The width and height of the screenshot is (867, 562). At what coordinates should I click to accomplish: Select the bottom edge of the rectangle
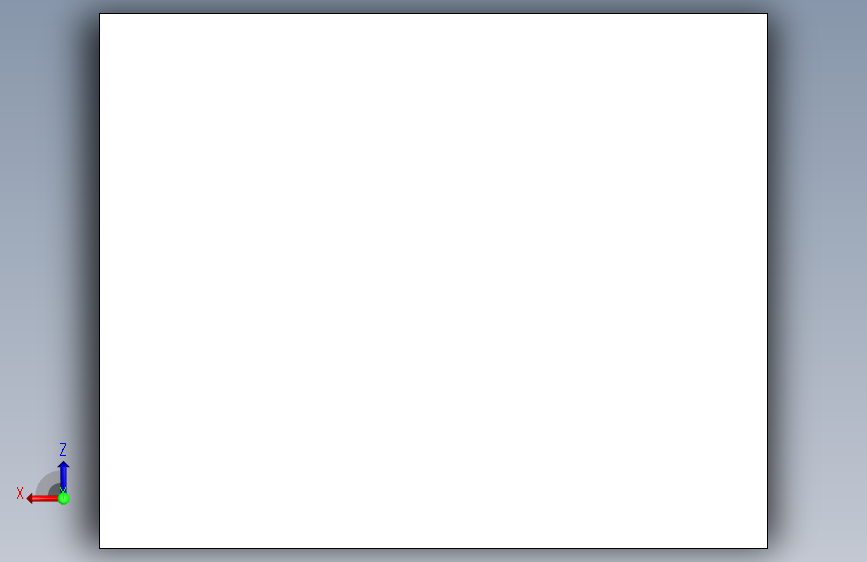point(434,548)
